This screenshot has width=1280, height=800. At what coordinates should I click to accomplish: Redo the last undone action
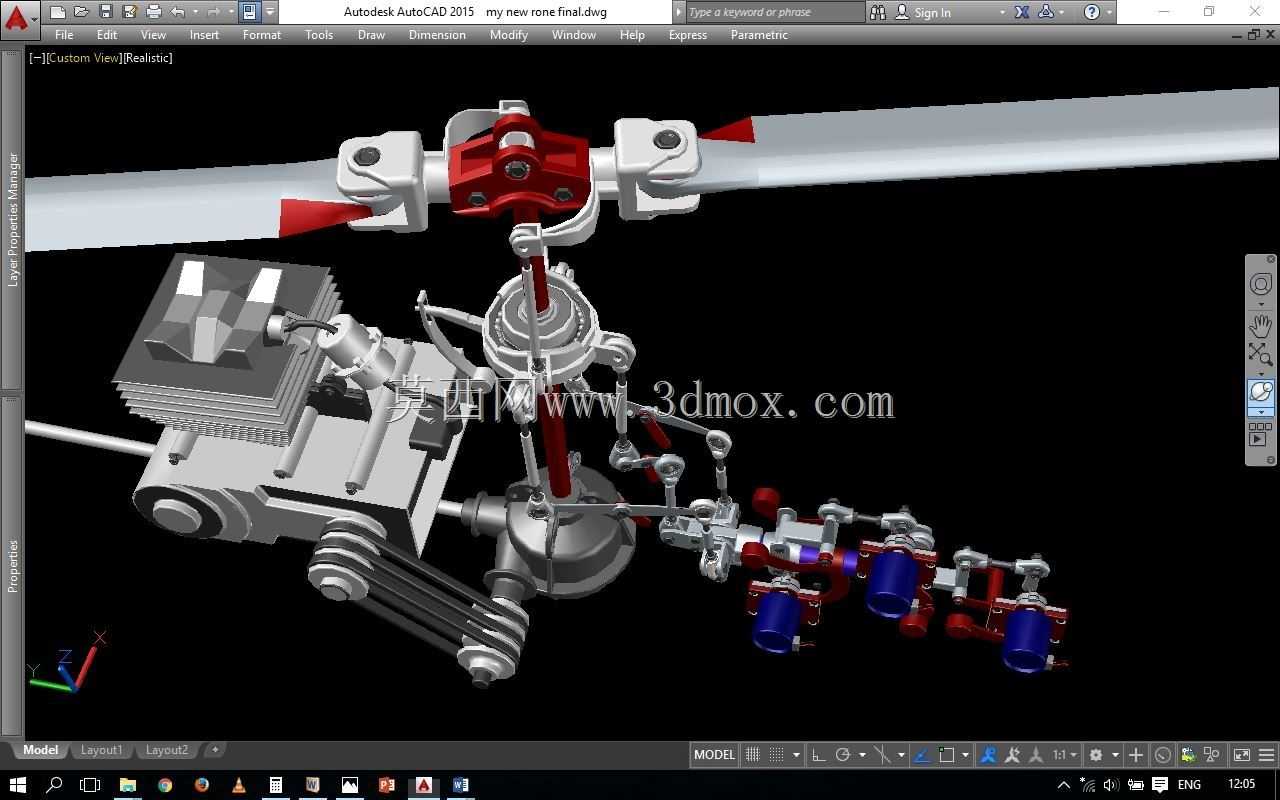pos(212,12)
